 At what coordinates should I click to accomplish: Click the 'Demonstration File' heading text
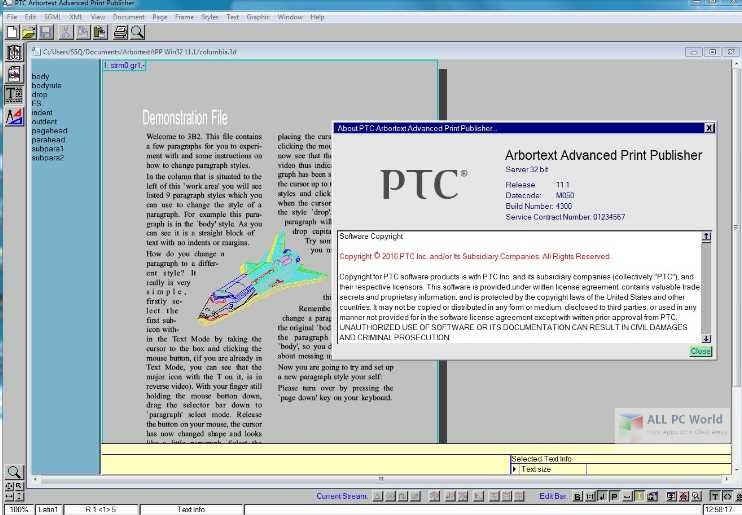185,118
